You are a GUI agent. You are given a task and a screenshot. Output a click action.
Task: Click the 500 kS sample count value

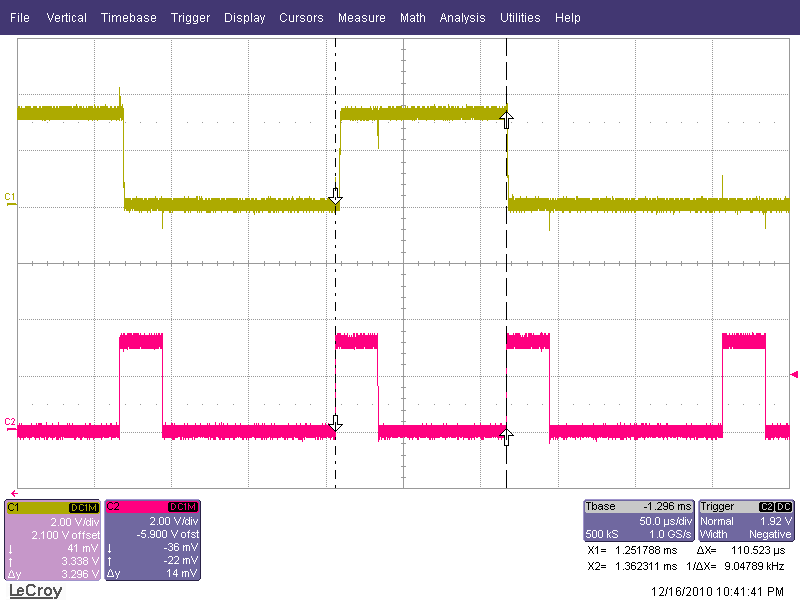[x=602, y=534]
